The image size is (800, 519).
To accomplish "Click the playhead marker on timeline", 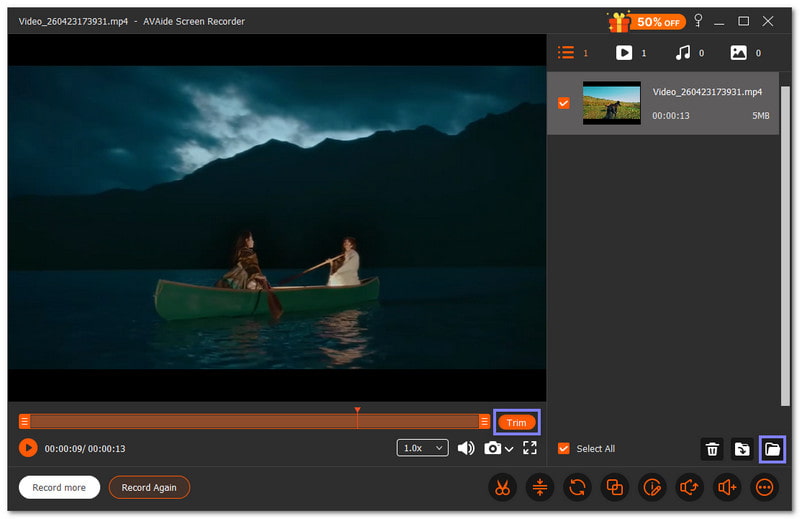I will click(x=357, y=410).
